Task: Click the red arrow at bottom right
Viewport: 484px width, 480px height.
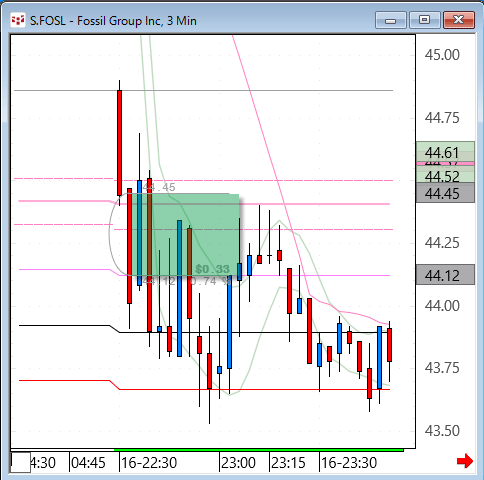Action: (x=465, y=461)
